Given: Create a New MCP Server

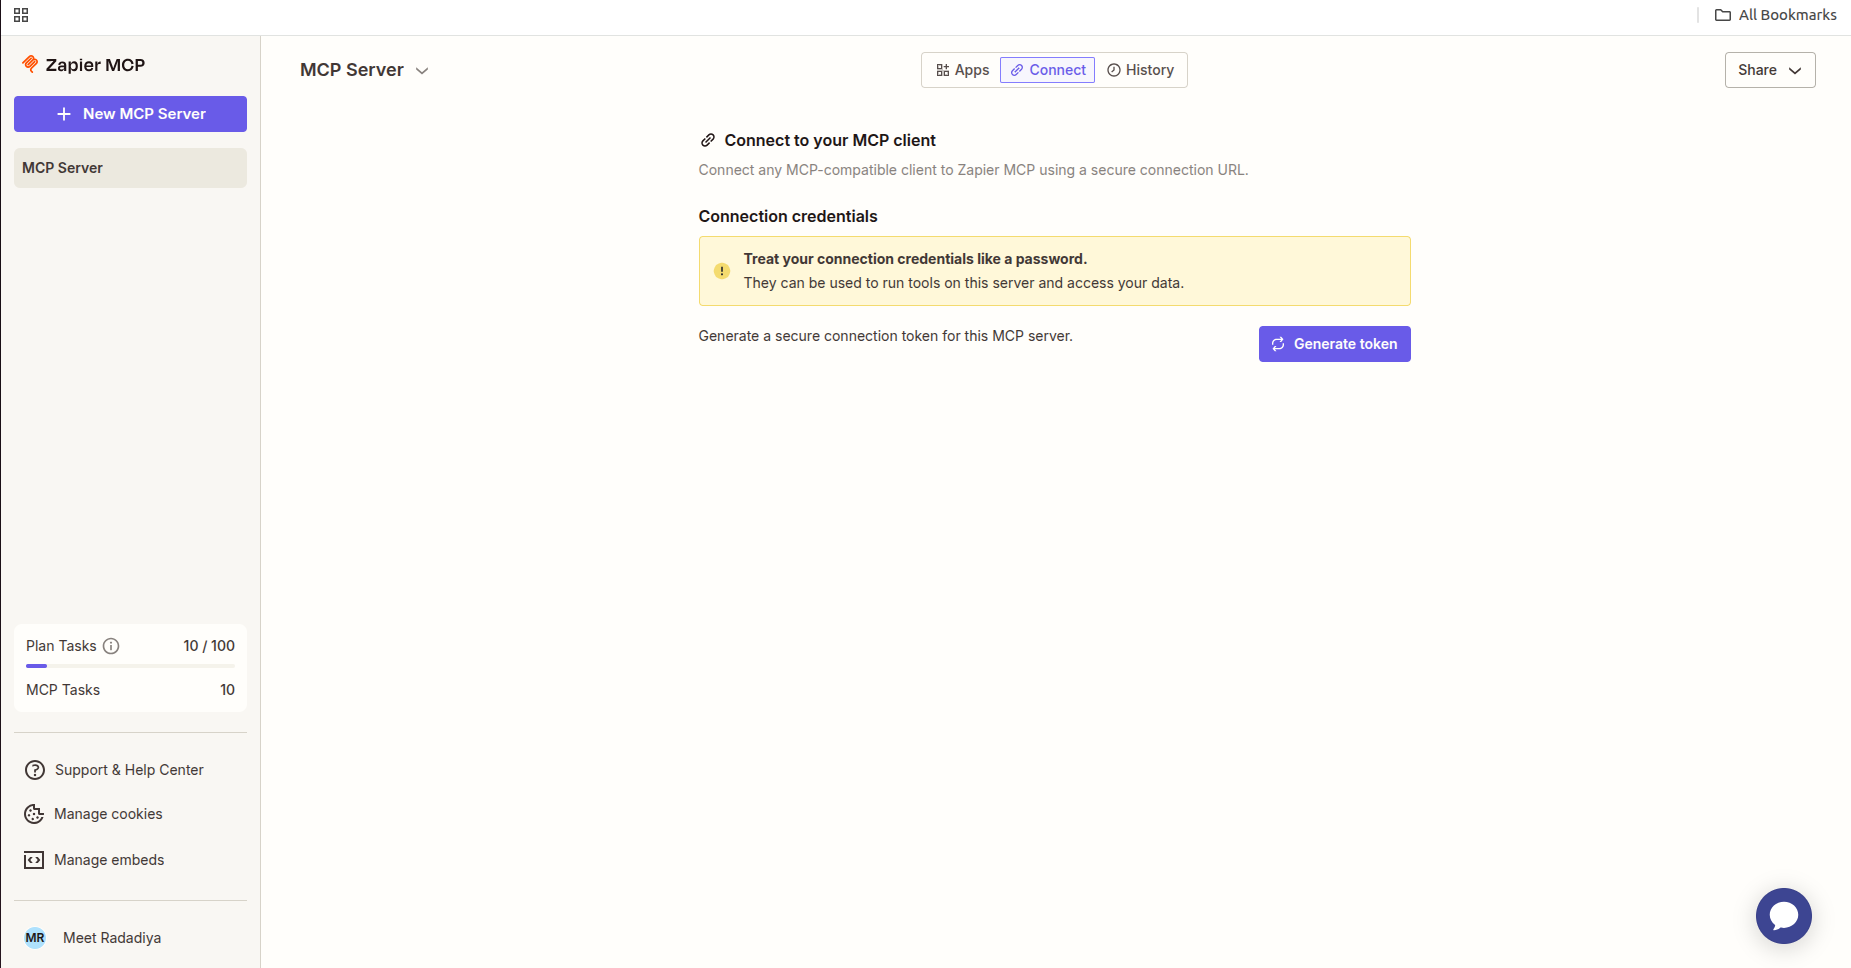Looking at the screenshot, I should click(x=130, y=114).
